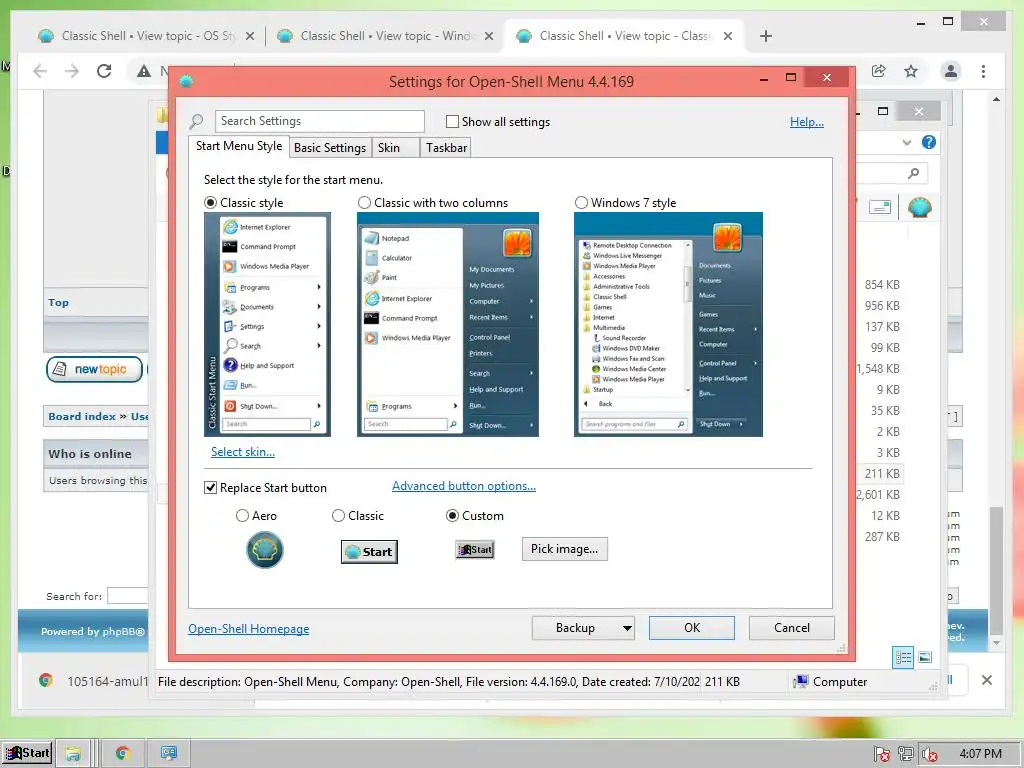Click the Windows 7 style preview image
The image size is (1024, 768).
tap(668, 325)
